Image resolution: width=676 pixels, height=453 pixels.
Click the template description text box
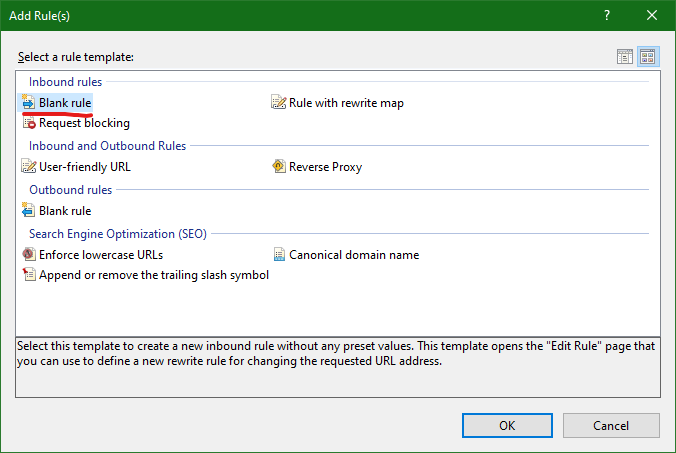[338, 367]
